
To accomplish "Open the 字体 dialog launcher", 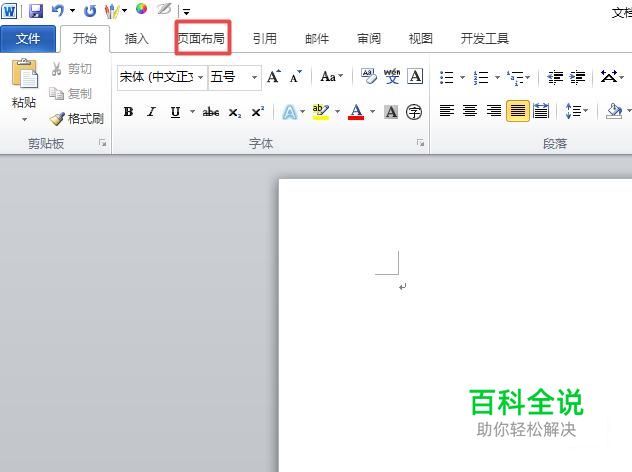I will (420, 143).
